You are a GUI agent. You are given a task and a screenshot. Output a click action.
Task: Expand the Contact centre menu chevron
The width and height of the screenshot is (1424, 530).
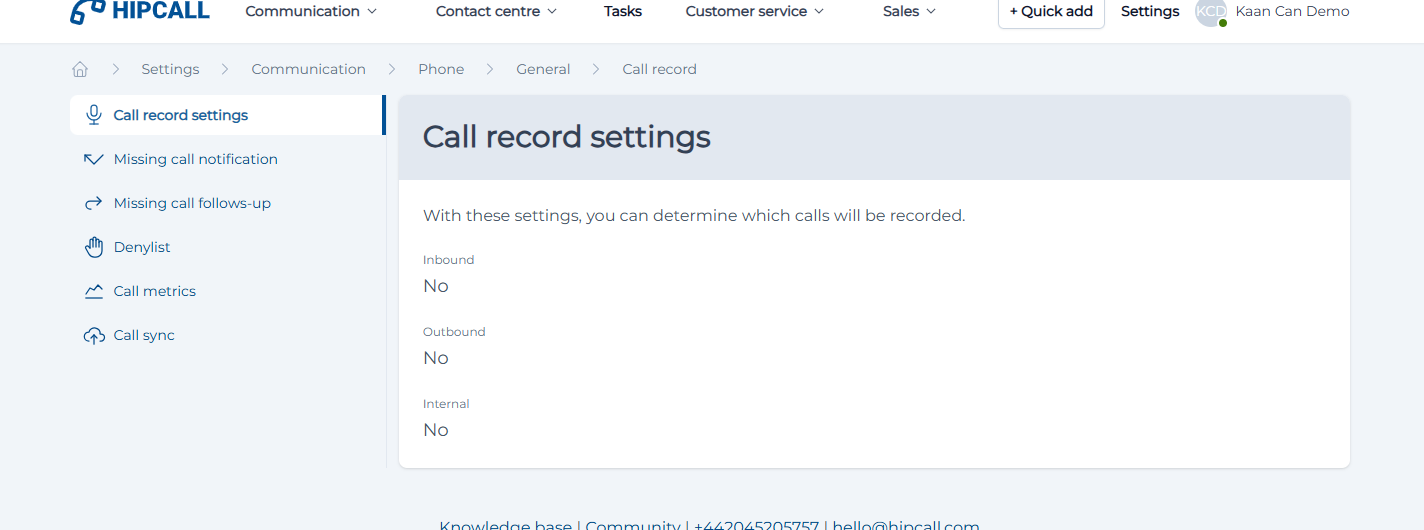click(x=552, y=12)
